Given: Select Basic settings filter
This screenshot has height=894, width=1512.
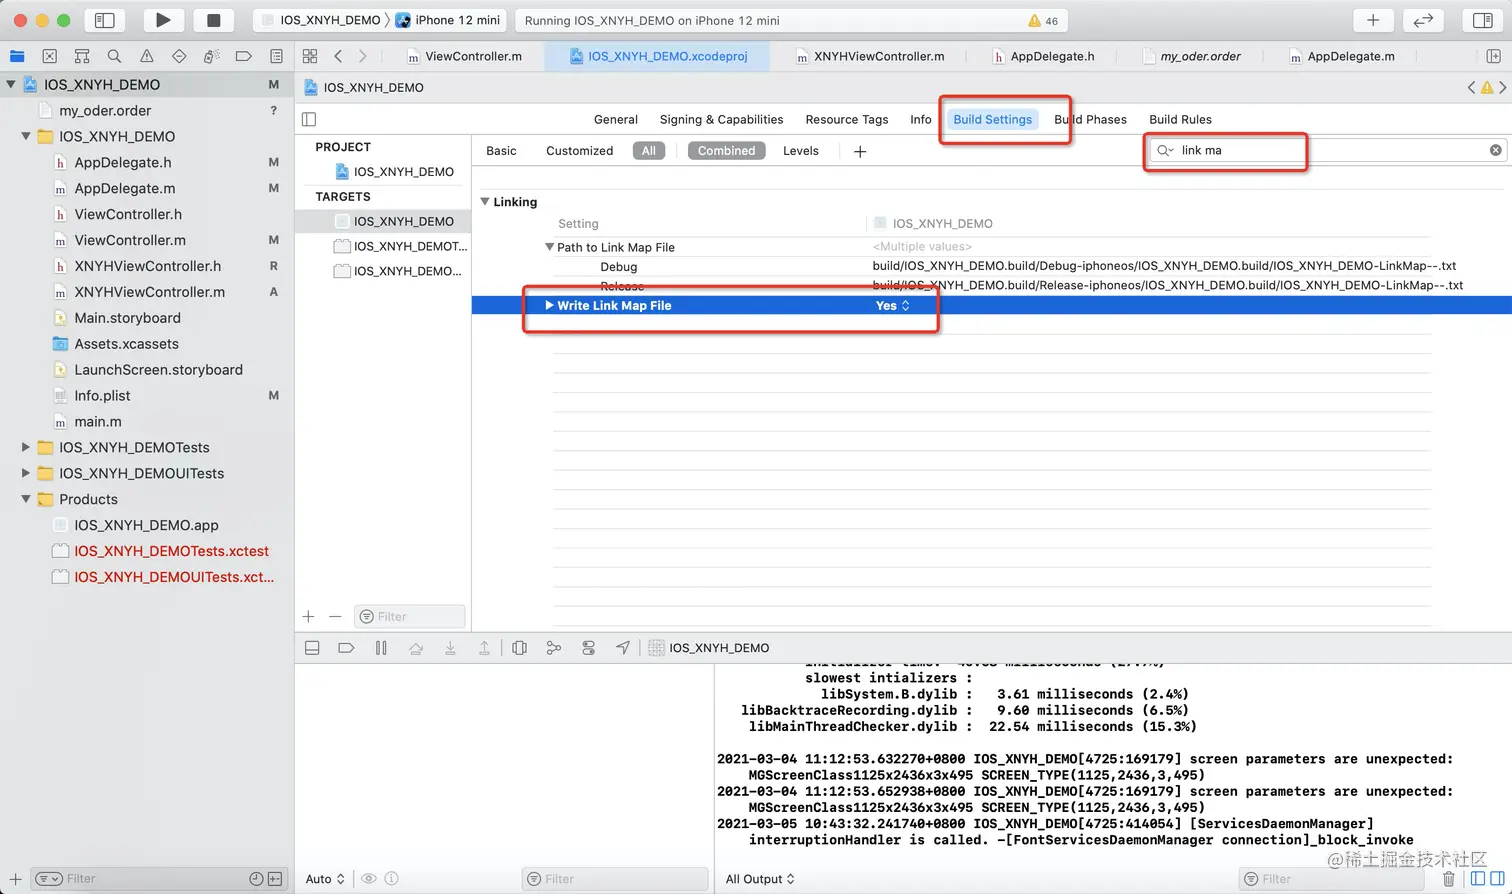Looking at the screenshot, I should click(x=501, y=151).
